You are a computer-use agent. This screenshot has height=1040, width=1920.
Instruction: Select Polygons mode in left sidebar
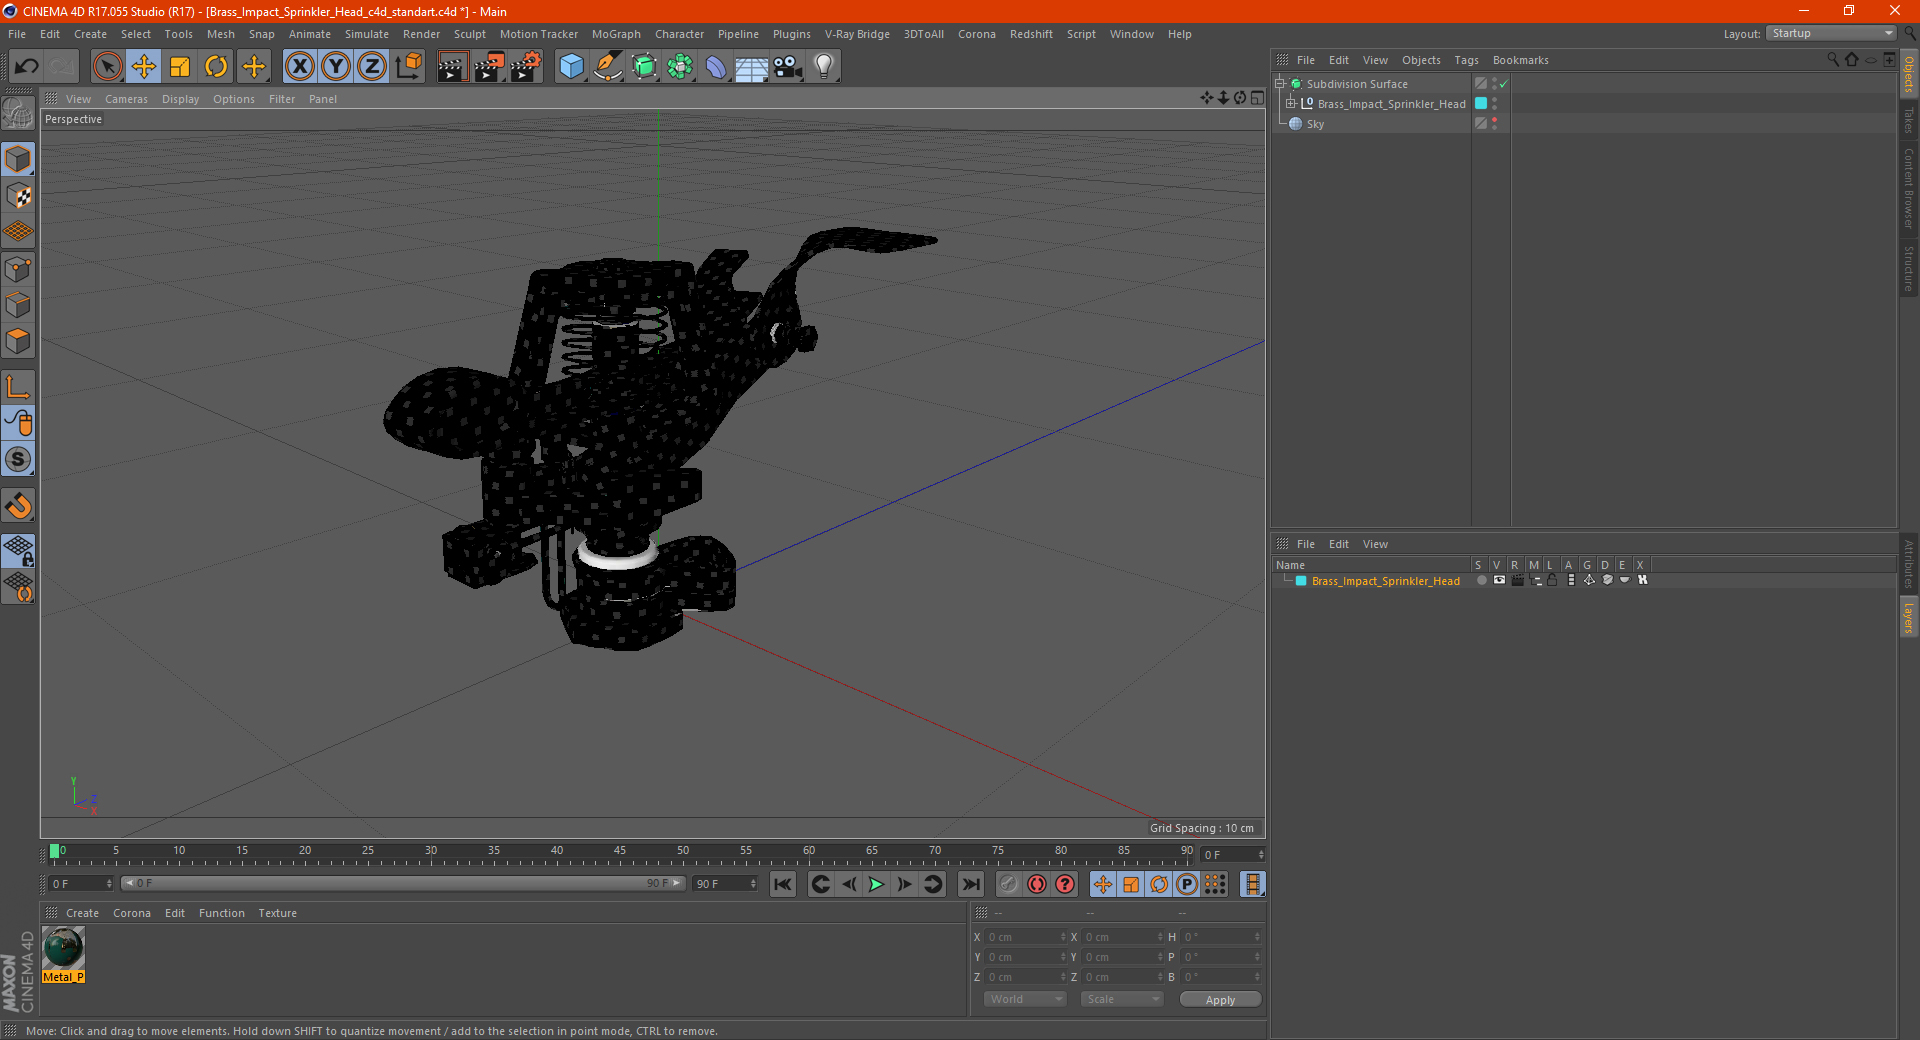[18, 342]
